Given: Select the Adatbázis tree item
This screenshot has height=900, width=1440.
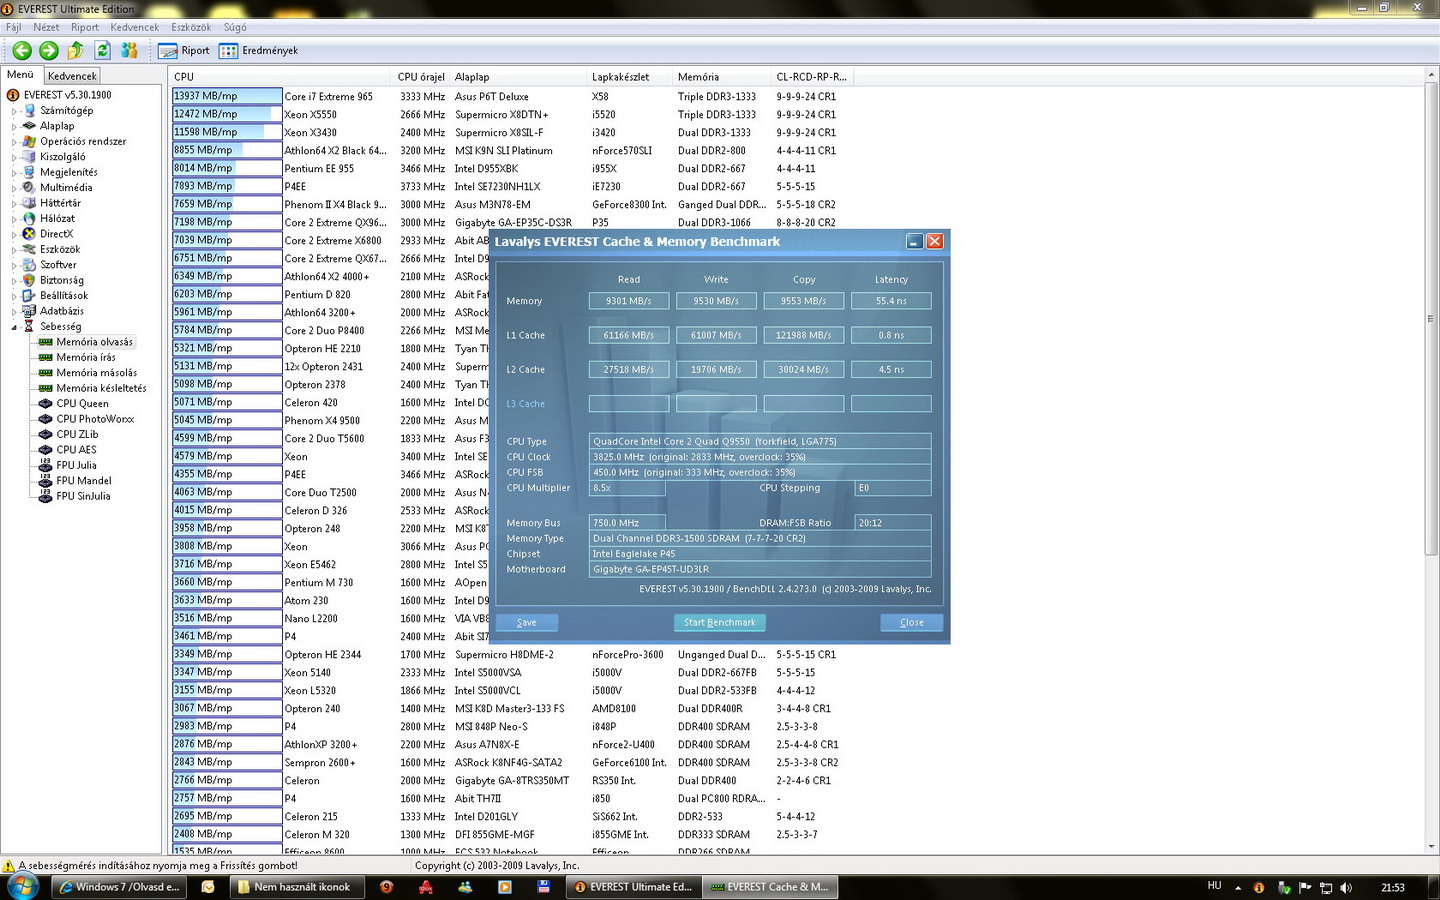Looking at the screenshot, I should pos(62,311).
